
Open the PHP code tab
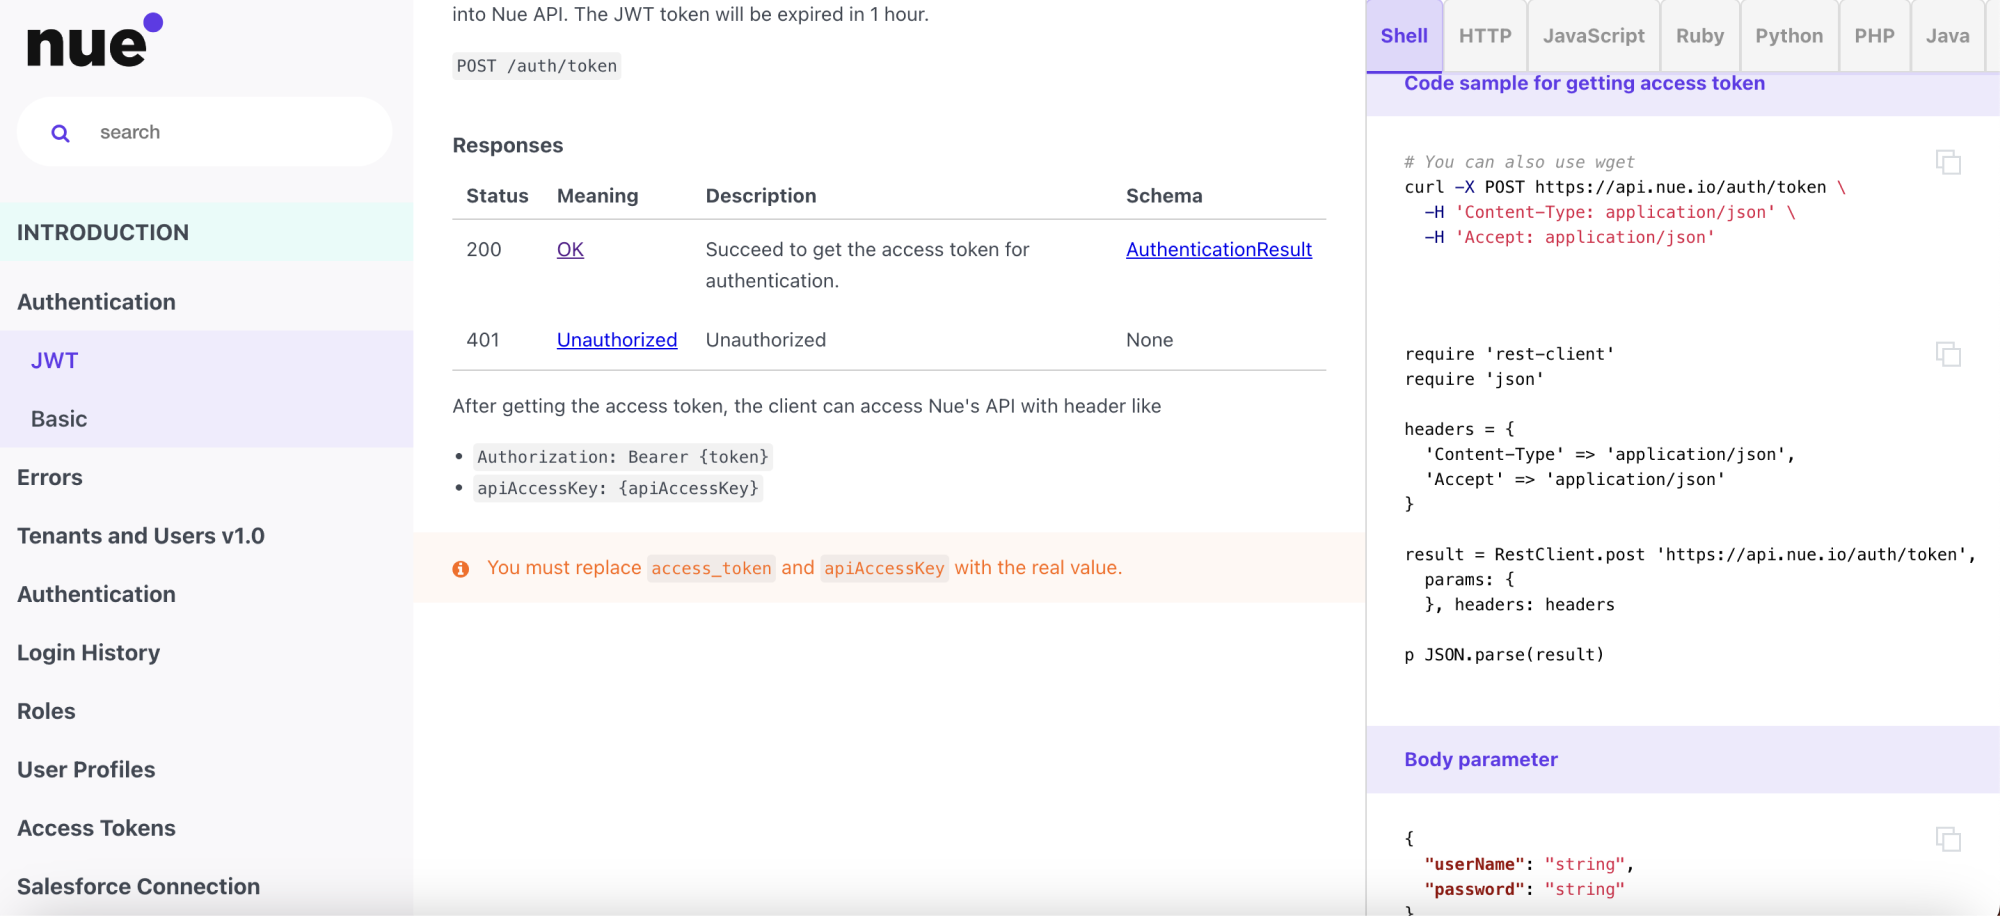pos(1873,36)
